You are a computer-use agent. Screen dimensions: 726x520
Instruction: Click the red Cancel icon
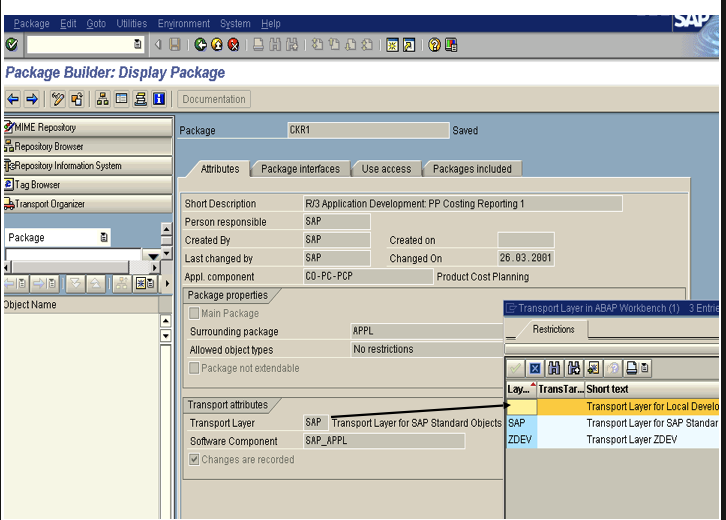(233, 45)
